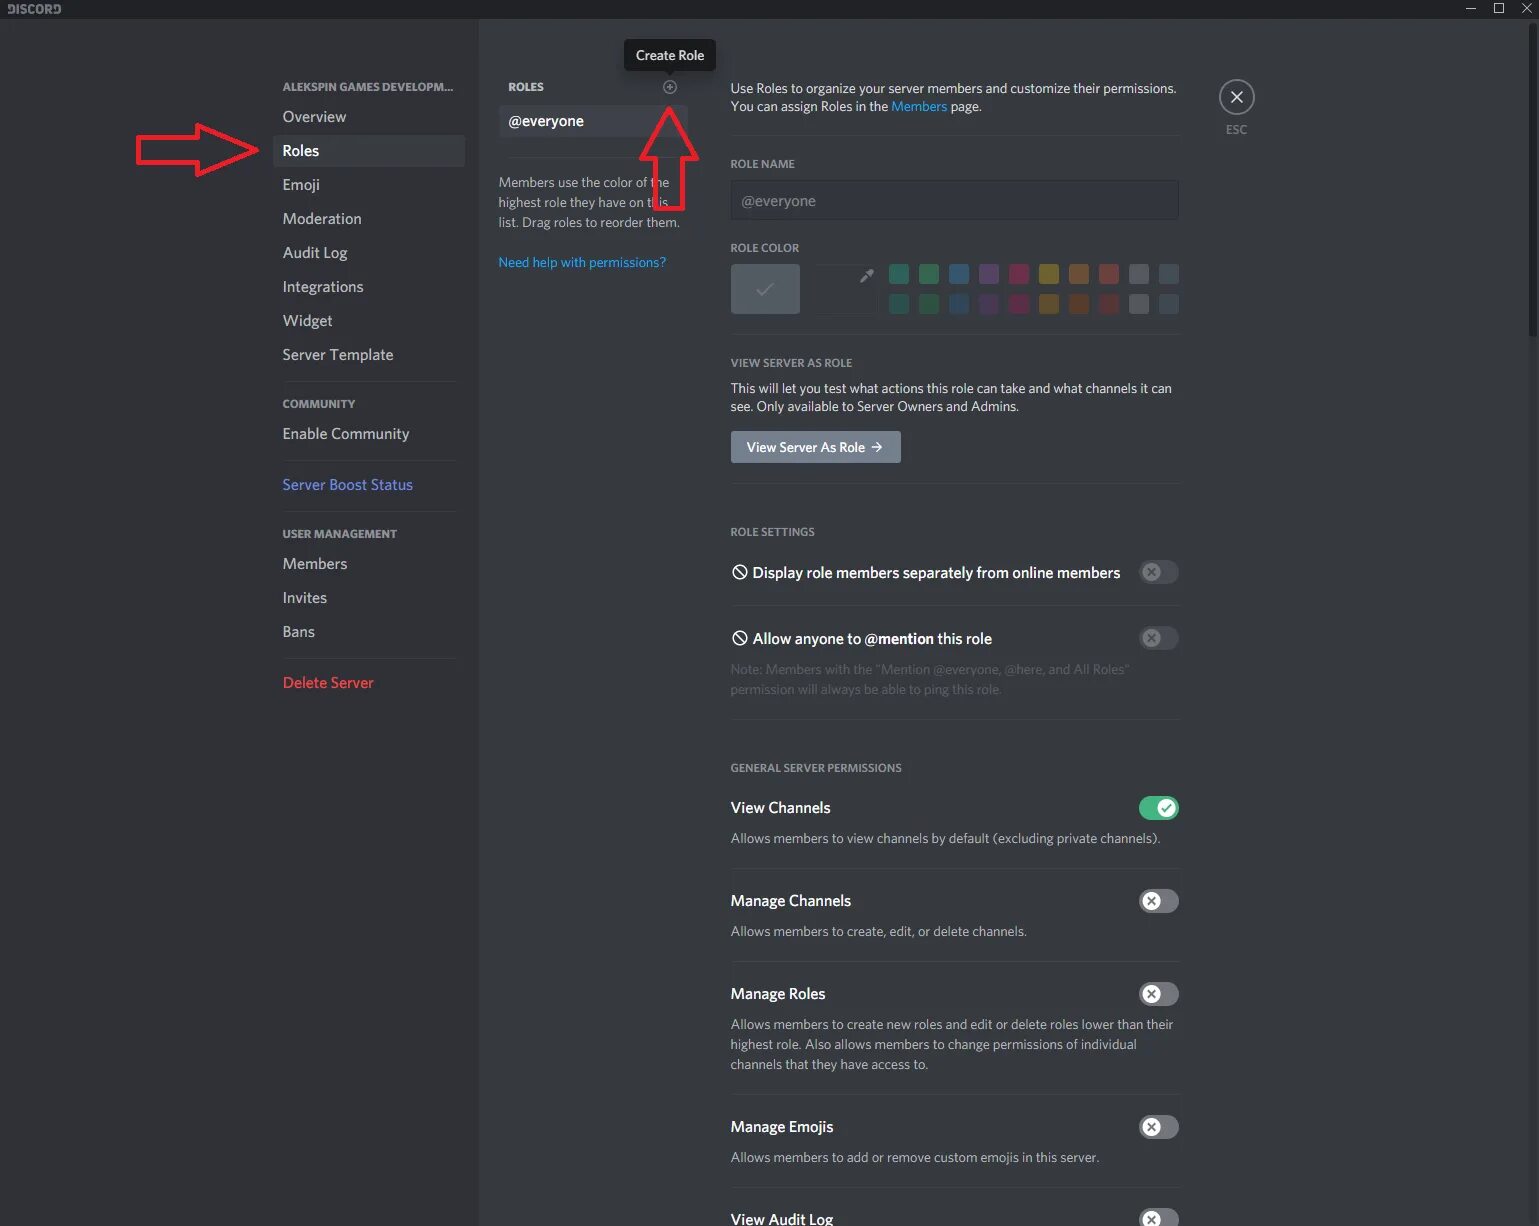This screenshot has height=1226, width=1539.
Task: Select the default gray color with checkmark
Action: point(765,289)
